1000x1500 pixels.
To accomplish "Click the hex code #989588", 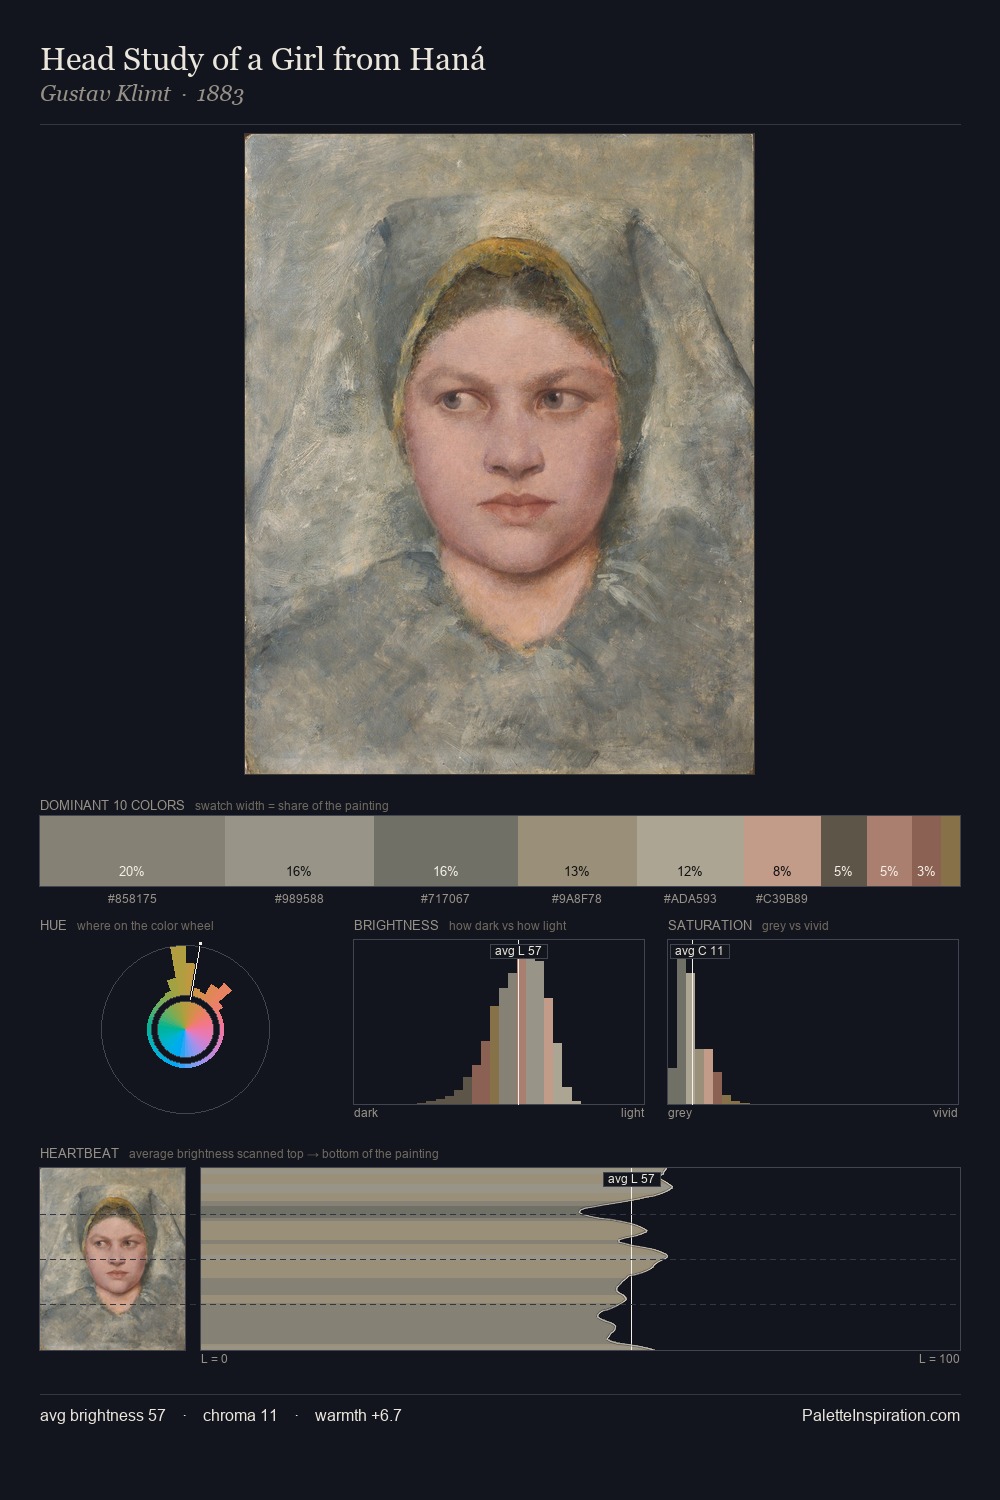I will point(299,899).
